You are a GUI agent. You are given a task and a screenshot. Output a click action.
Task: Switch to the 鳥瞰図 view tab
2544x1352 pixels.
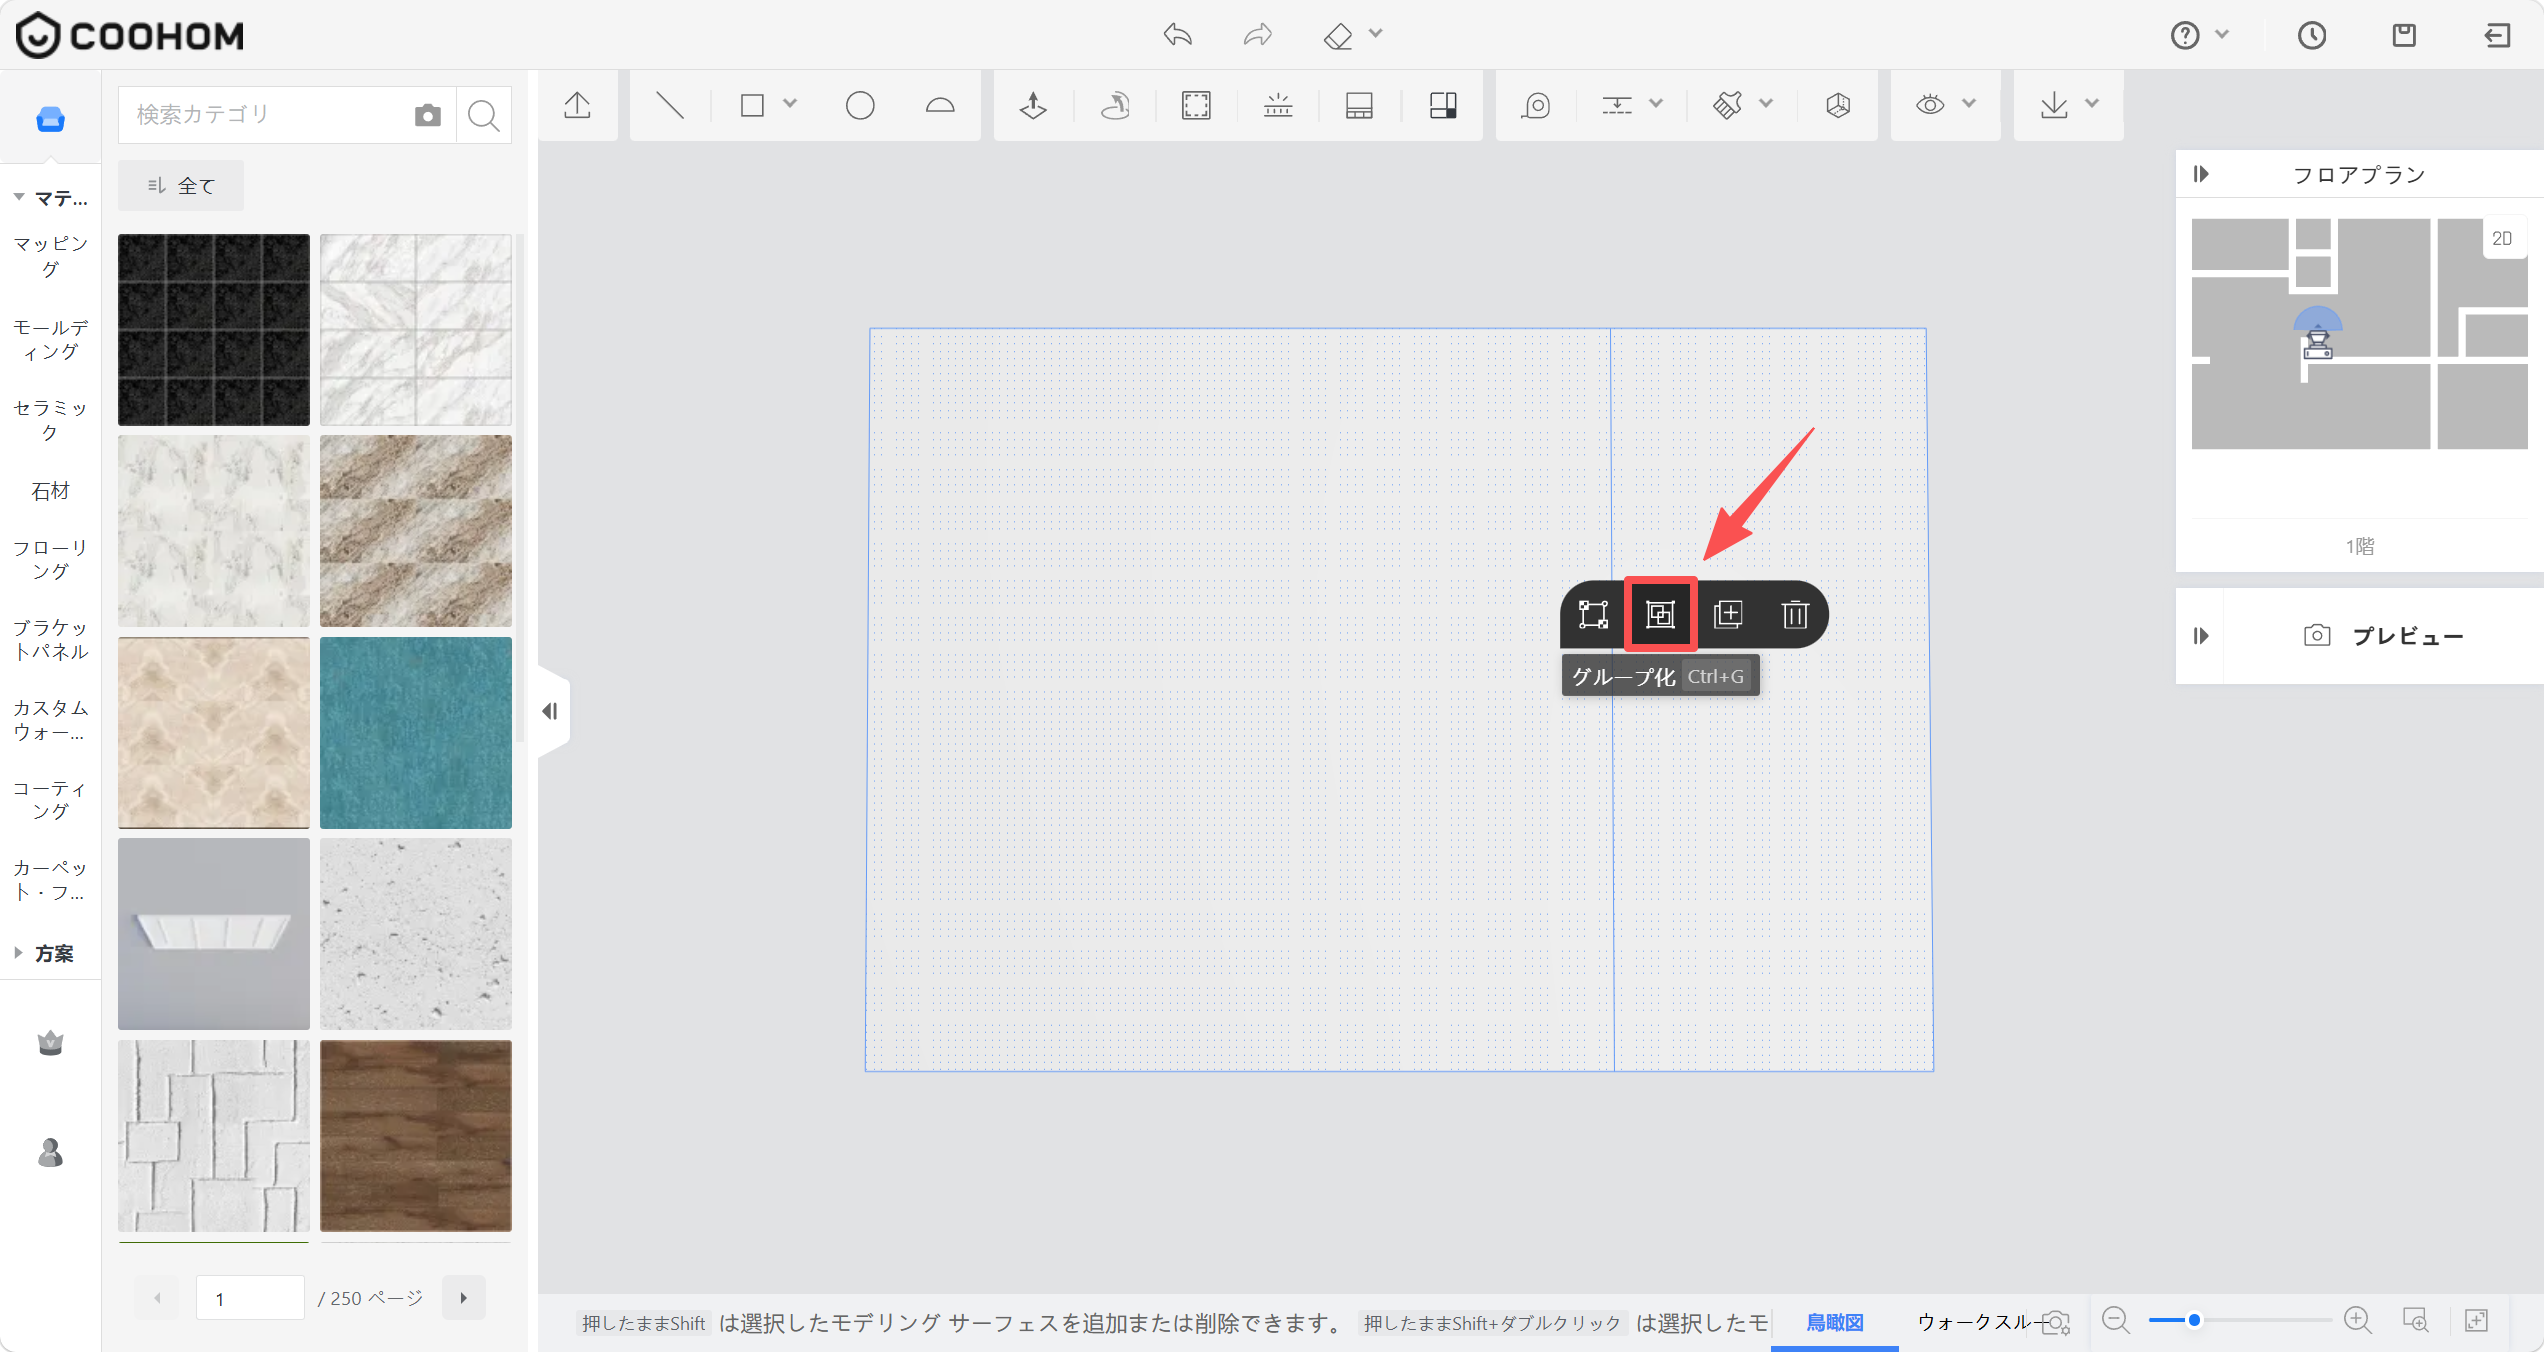click(1835, 1322)
